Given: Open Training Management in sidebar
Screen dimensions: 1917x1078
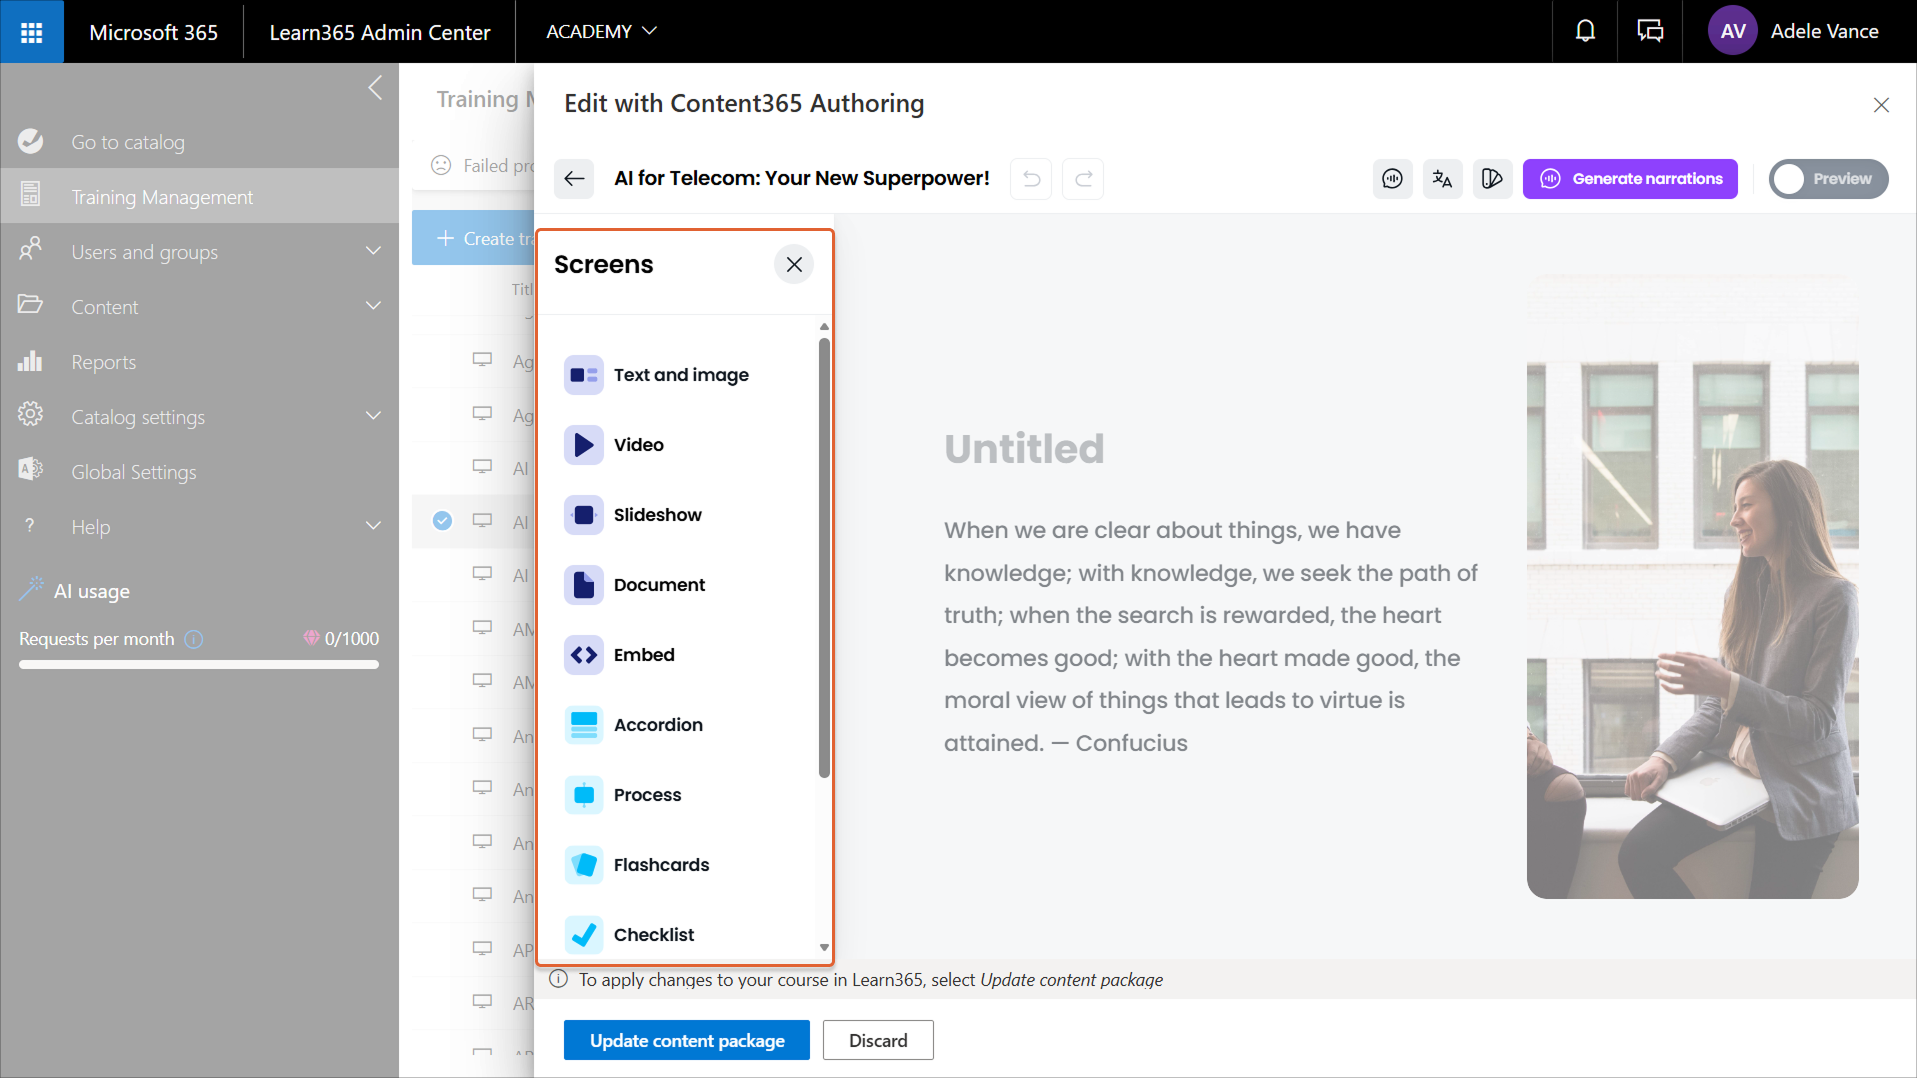Looking at the screenshot, I should (162, 197).
